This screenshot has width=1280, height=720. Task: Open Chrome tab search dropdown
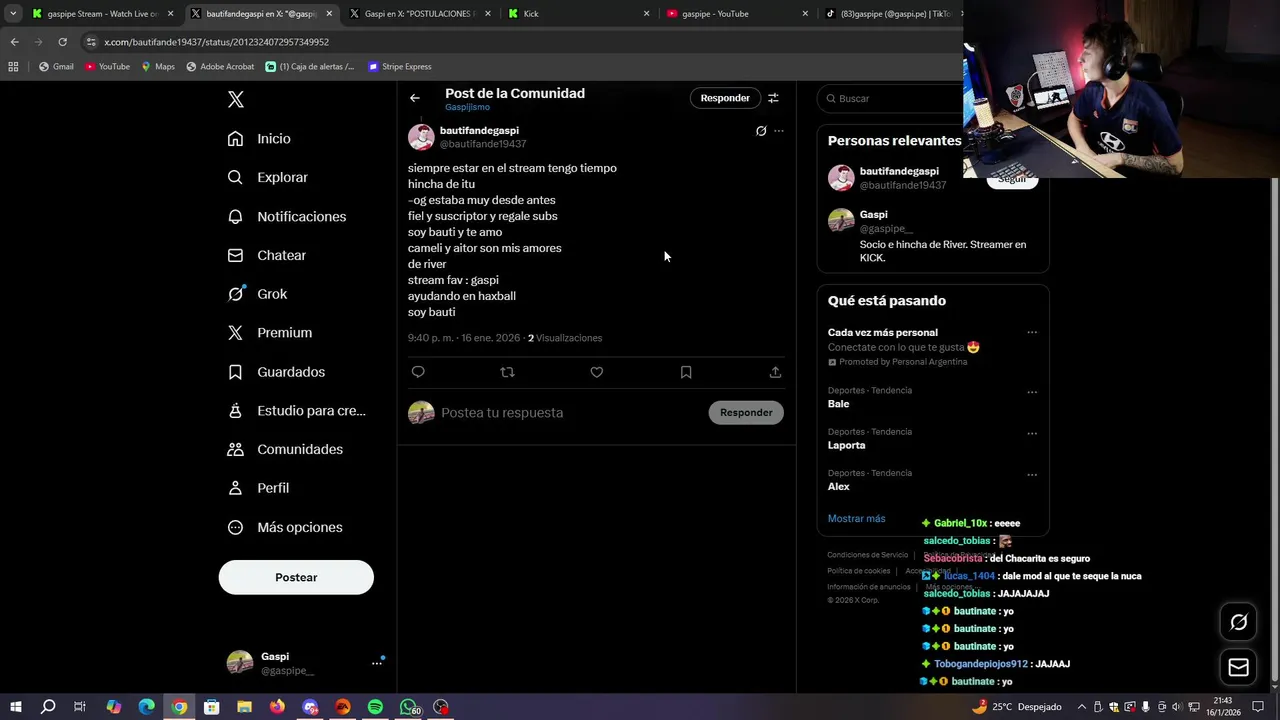[x=13, y=14]
